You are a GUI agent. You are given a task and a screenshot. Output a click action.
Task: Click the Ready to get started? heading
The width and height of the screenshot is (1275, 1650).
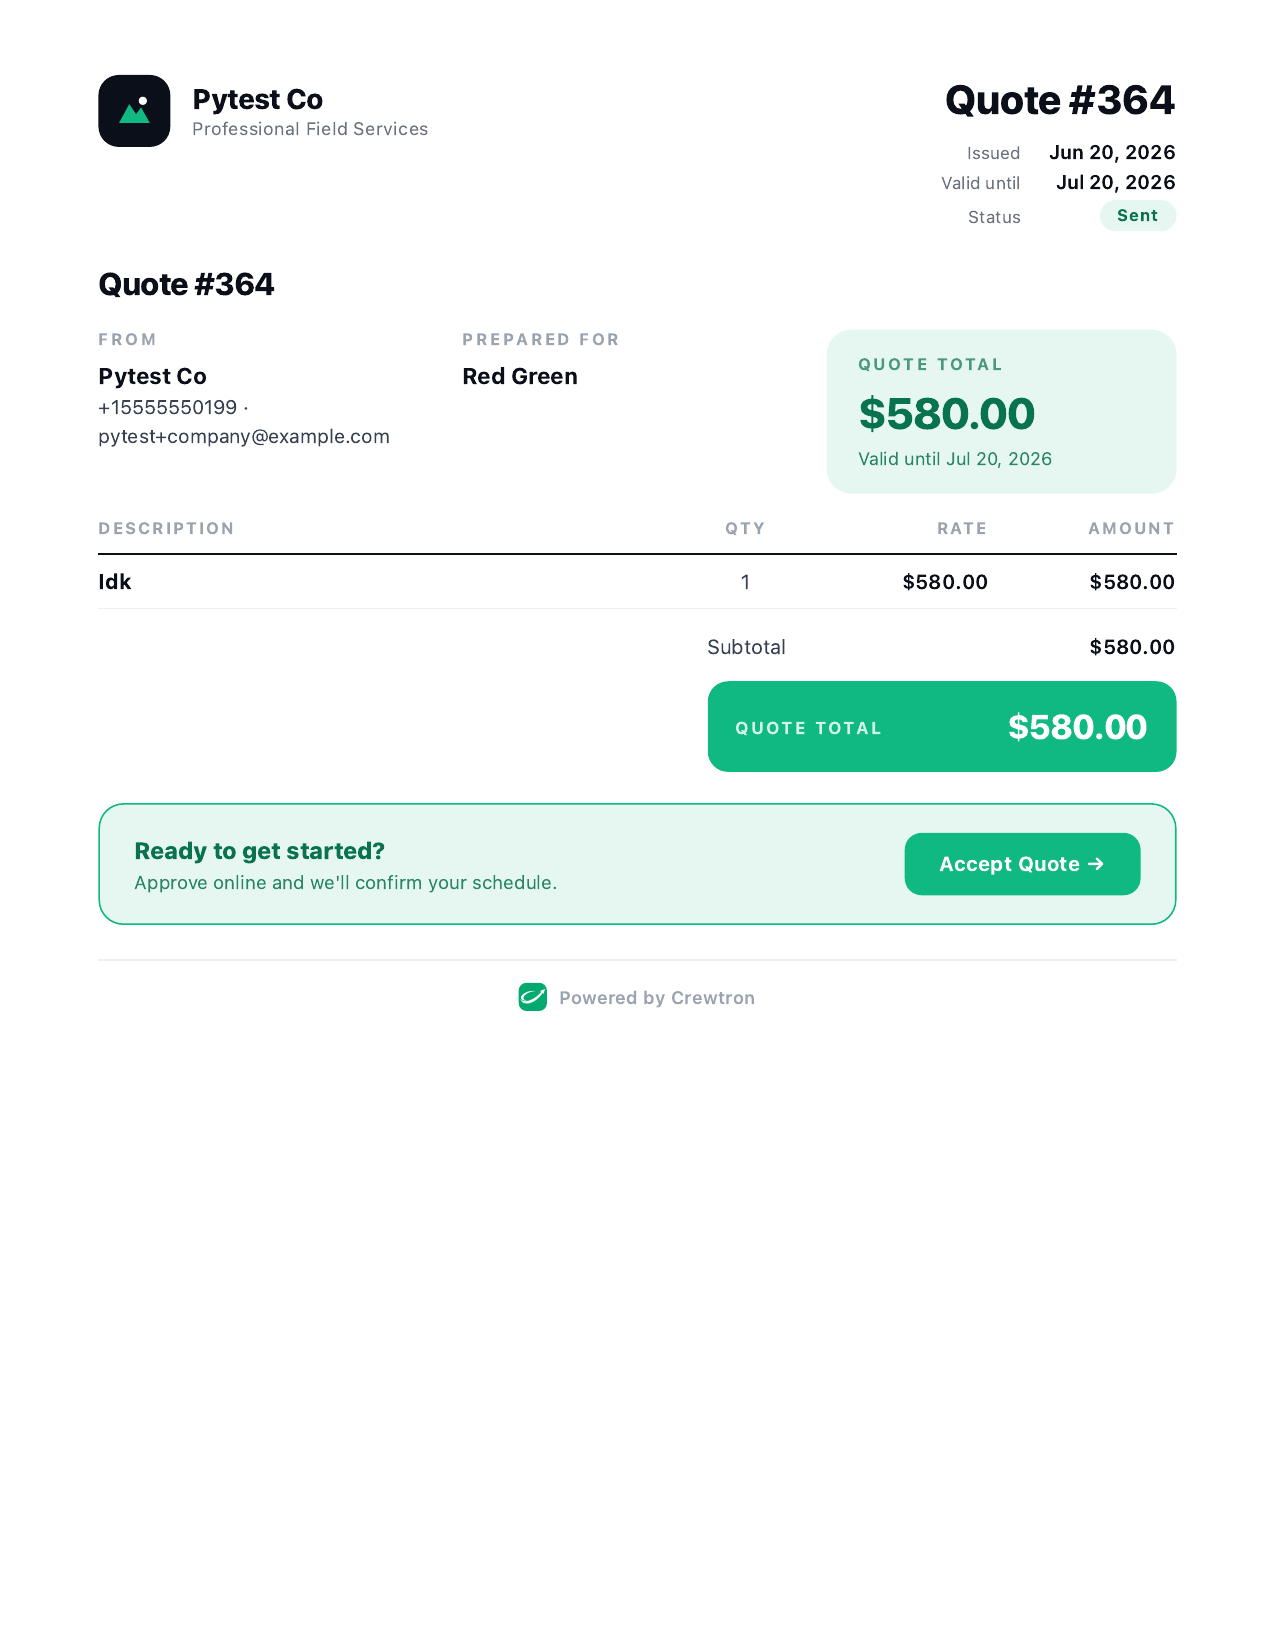pyautogui.click(x=260, y=851)
